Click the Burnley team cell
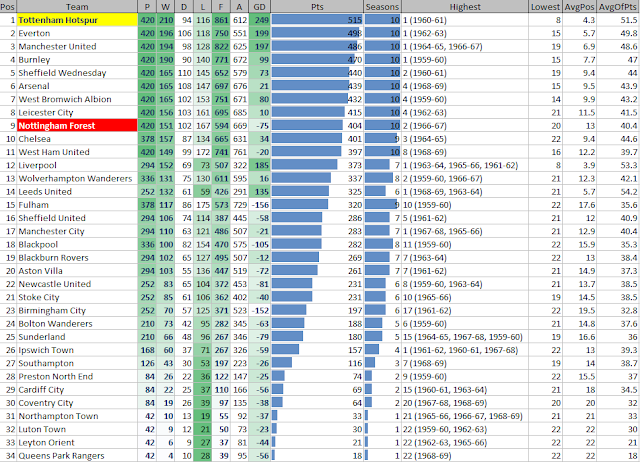640x462 pixels. [77, 60]
